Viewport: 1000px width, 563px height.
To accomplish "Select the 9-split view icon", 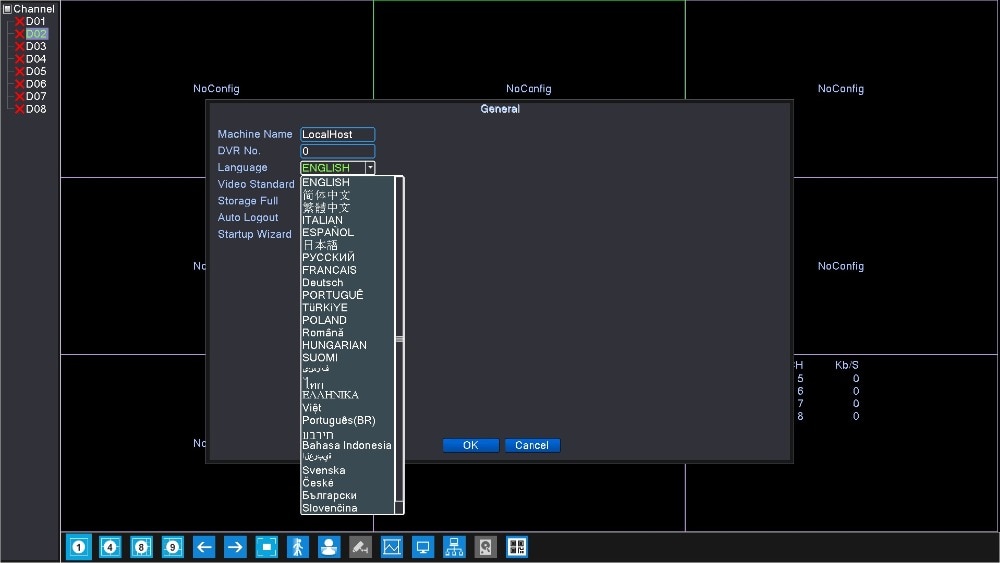I will (x=172, y=547).
